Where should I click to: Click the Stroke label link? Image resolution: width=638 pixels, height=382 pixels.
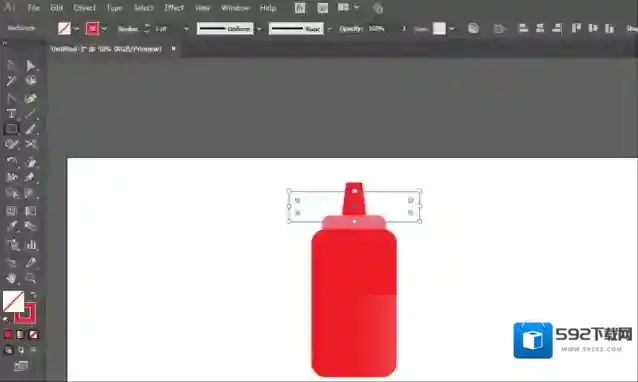click(128, 29)
